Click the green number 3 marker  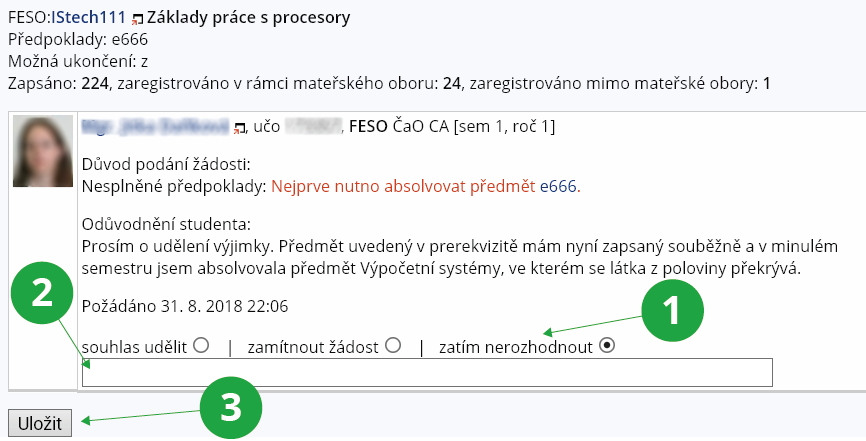click(x=231, y=407)
